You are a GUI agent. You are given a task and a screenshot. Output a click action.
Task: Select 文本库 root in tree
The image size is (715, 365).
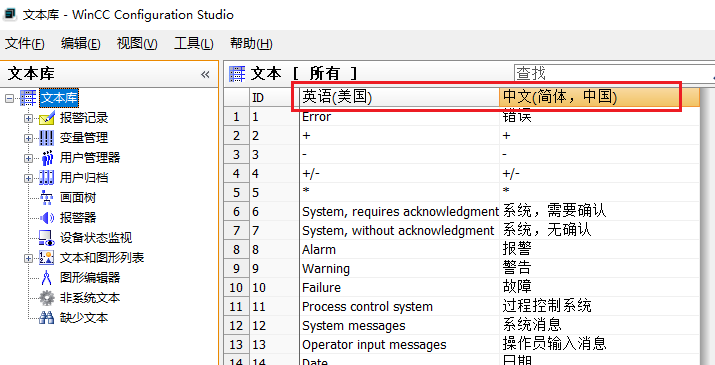[59, 98]
